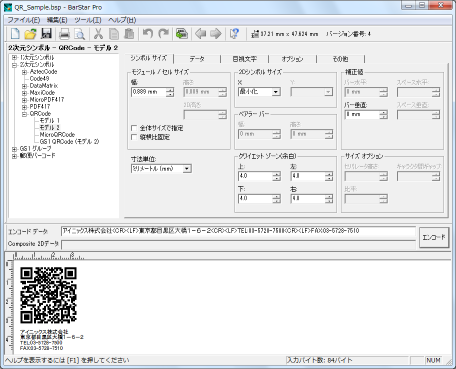Open Print Preview with the magnifier page icon

coord(79,34)
